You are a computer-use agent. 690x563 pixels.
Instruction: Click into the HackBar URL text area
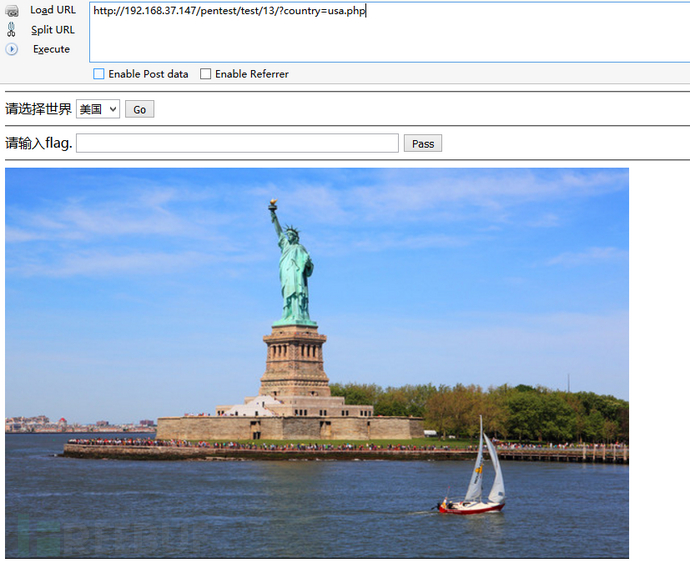coord(389,32)
